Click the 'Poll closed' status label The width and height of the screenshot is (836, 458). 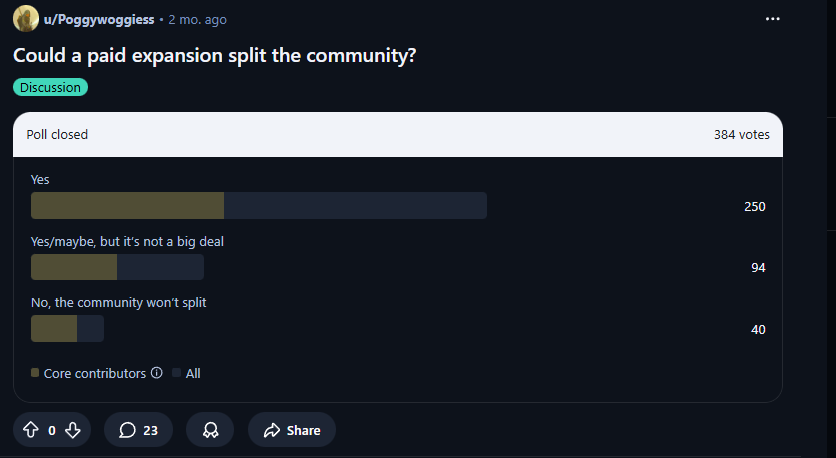click(57, 134)
